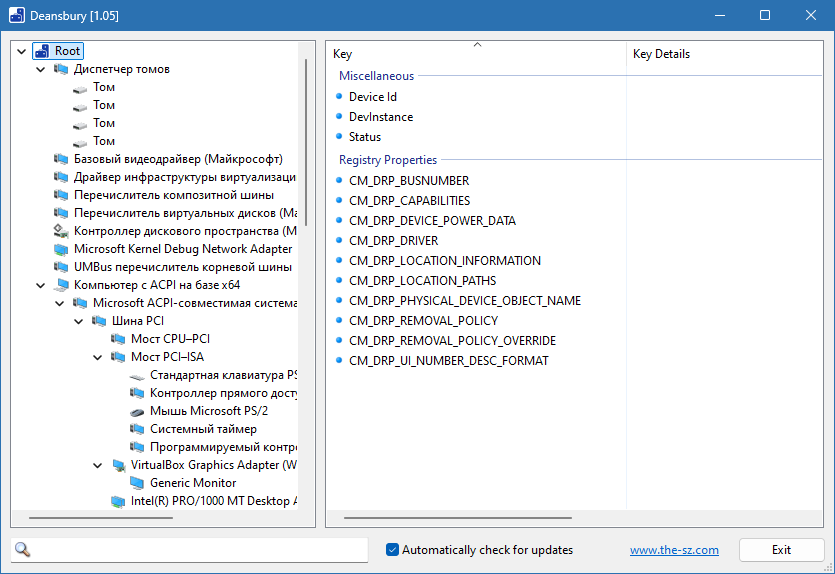Select the Generic Monitor tree label
The image size is (835, 574).
coord(193,483)
